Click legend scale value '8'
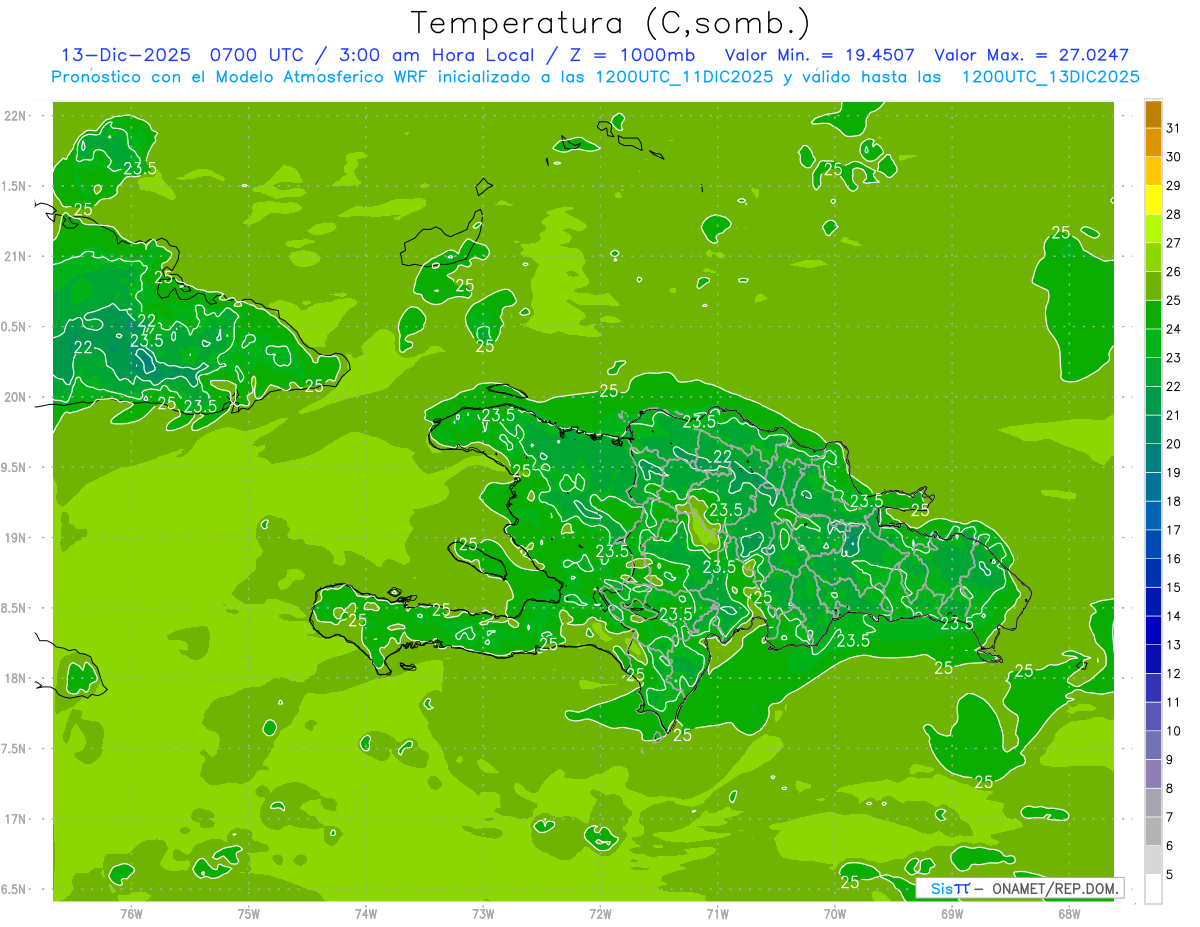Viewport: 1200px width, 927px height. point(1170,789)
